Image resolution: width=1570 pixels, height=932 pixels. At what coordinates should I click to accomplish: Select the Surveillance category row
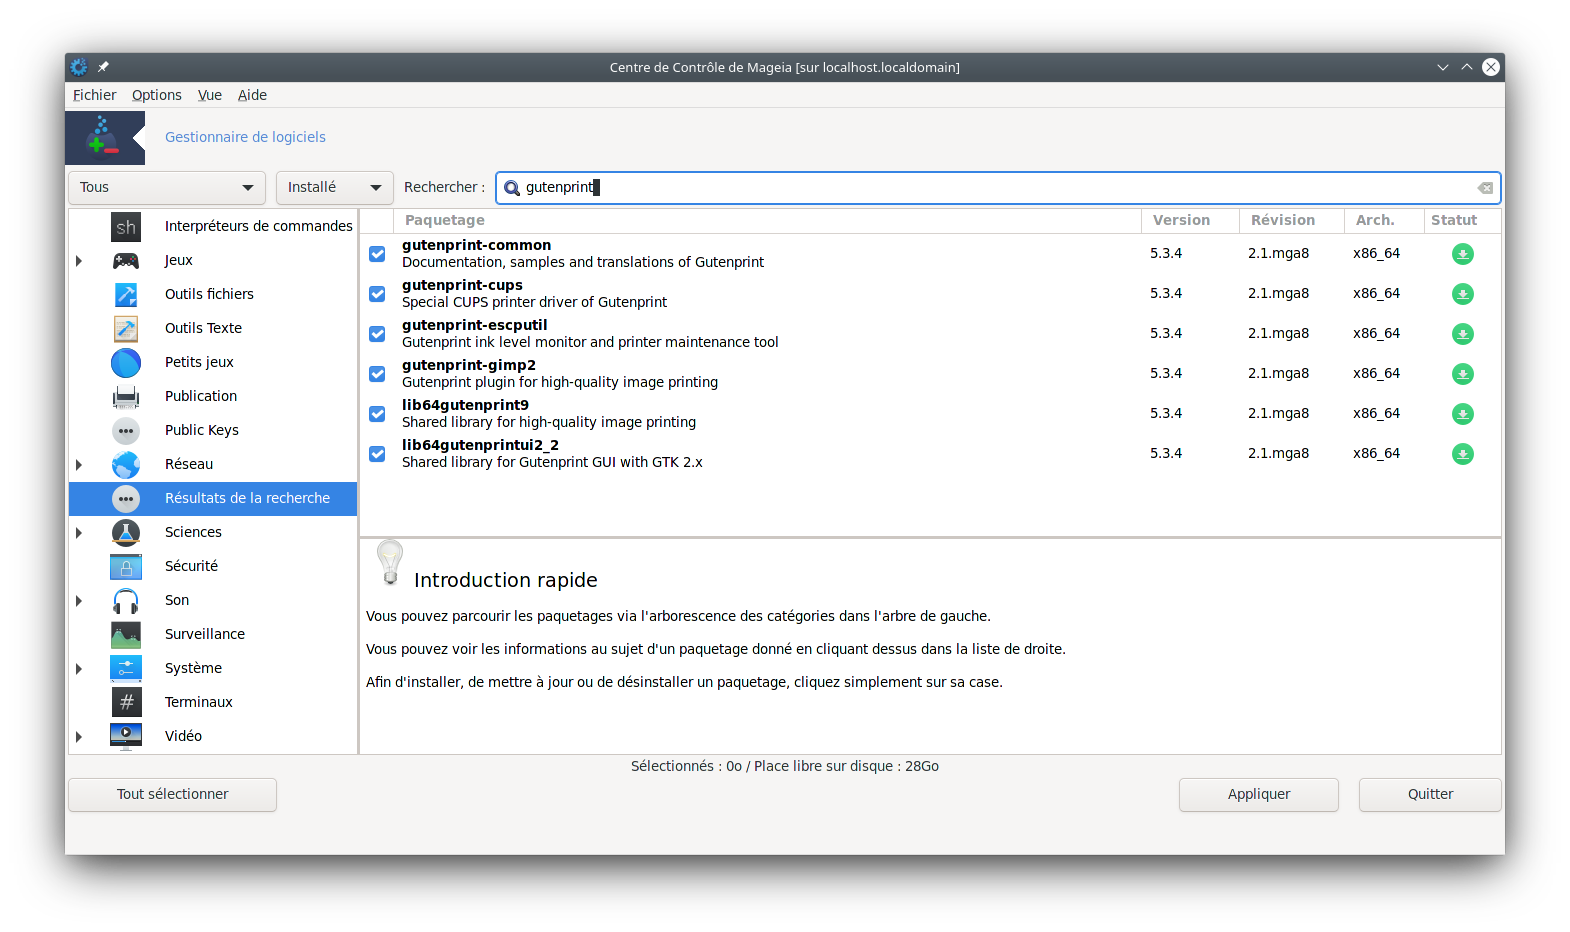tap(213, 635)
